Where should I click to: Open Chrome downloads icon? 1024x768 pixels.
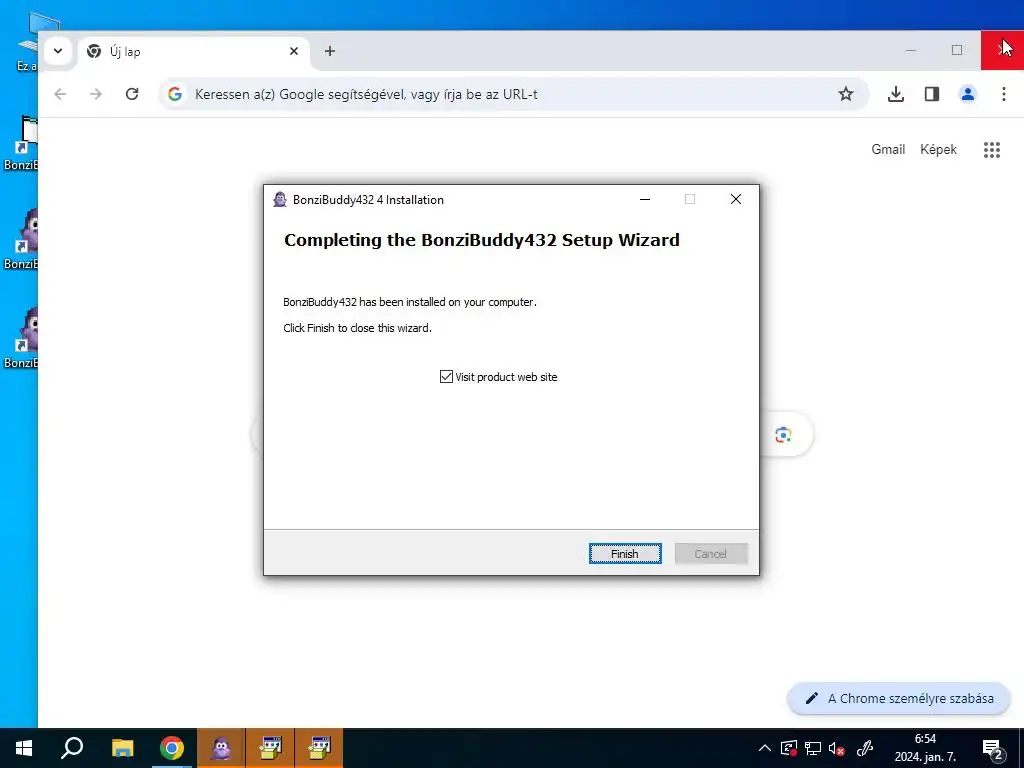[x=896, y=94]
